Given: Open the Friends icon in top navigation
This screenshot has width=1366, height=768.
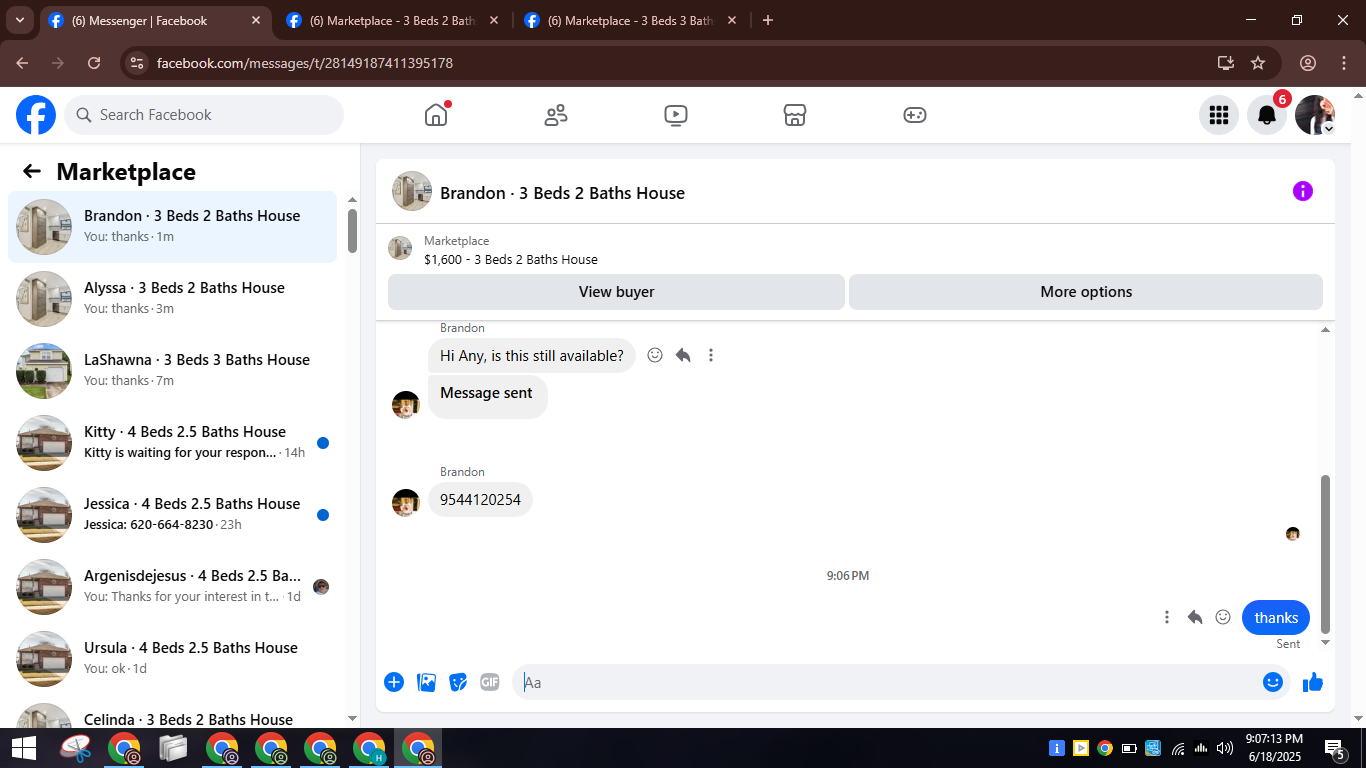Looking at the screenshot, I should (556, 115).
